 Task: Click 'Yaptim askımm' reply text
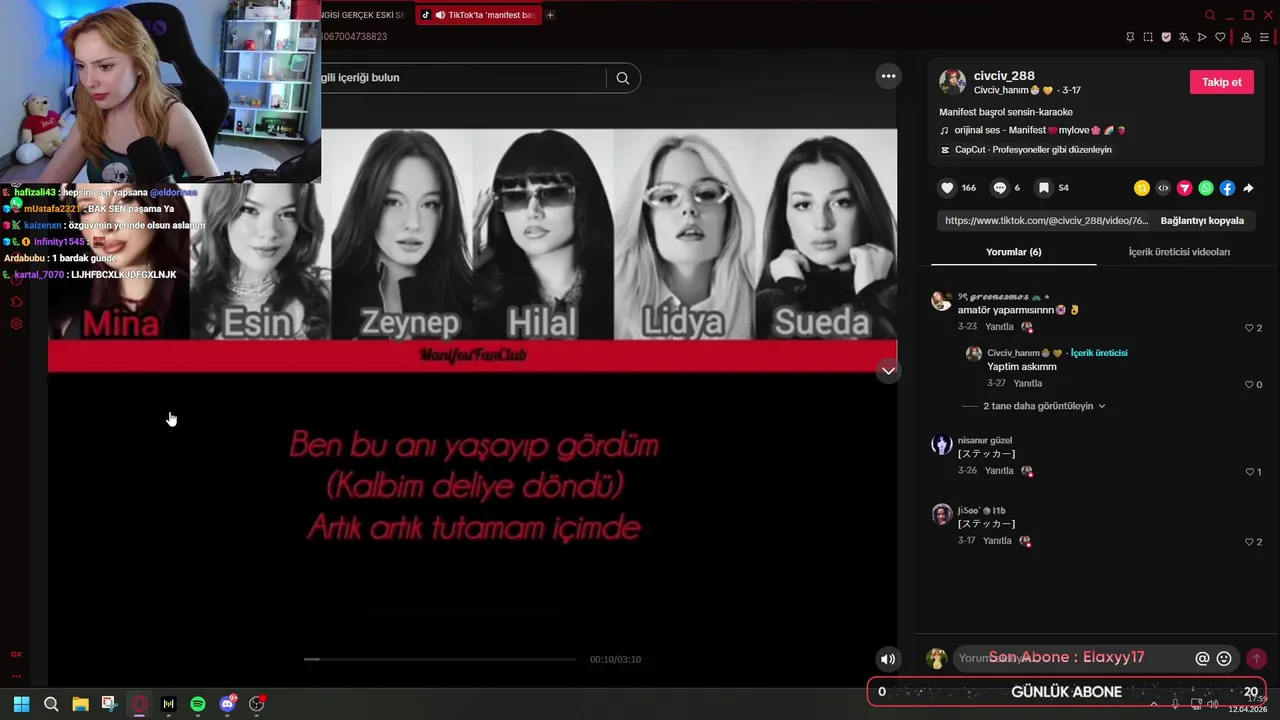[1021, 367]
